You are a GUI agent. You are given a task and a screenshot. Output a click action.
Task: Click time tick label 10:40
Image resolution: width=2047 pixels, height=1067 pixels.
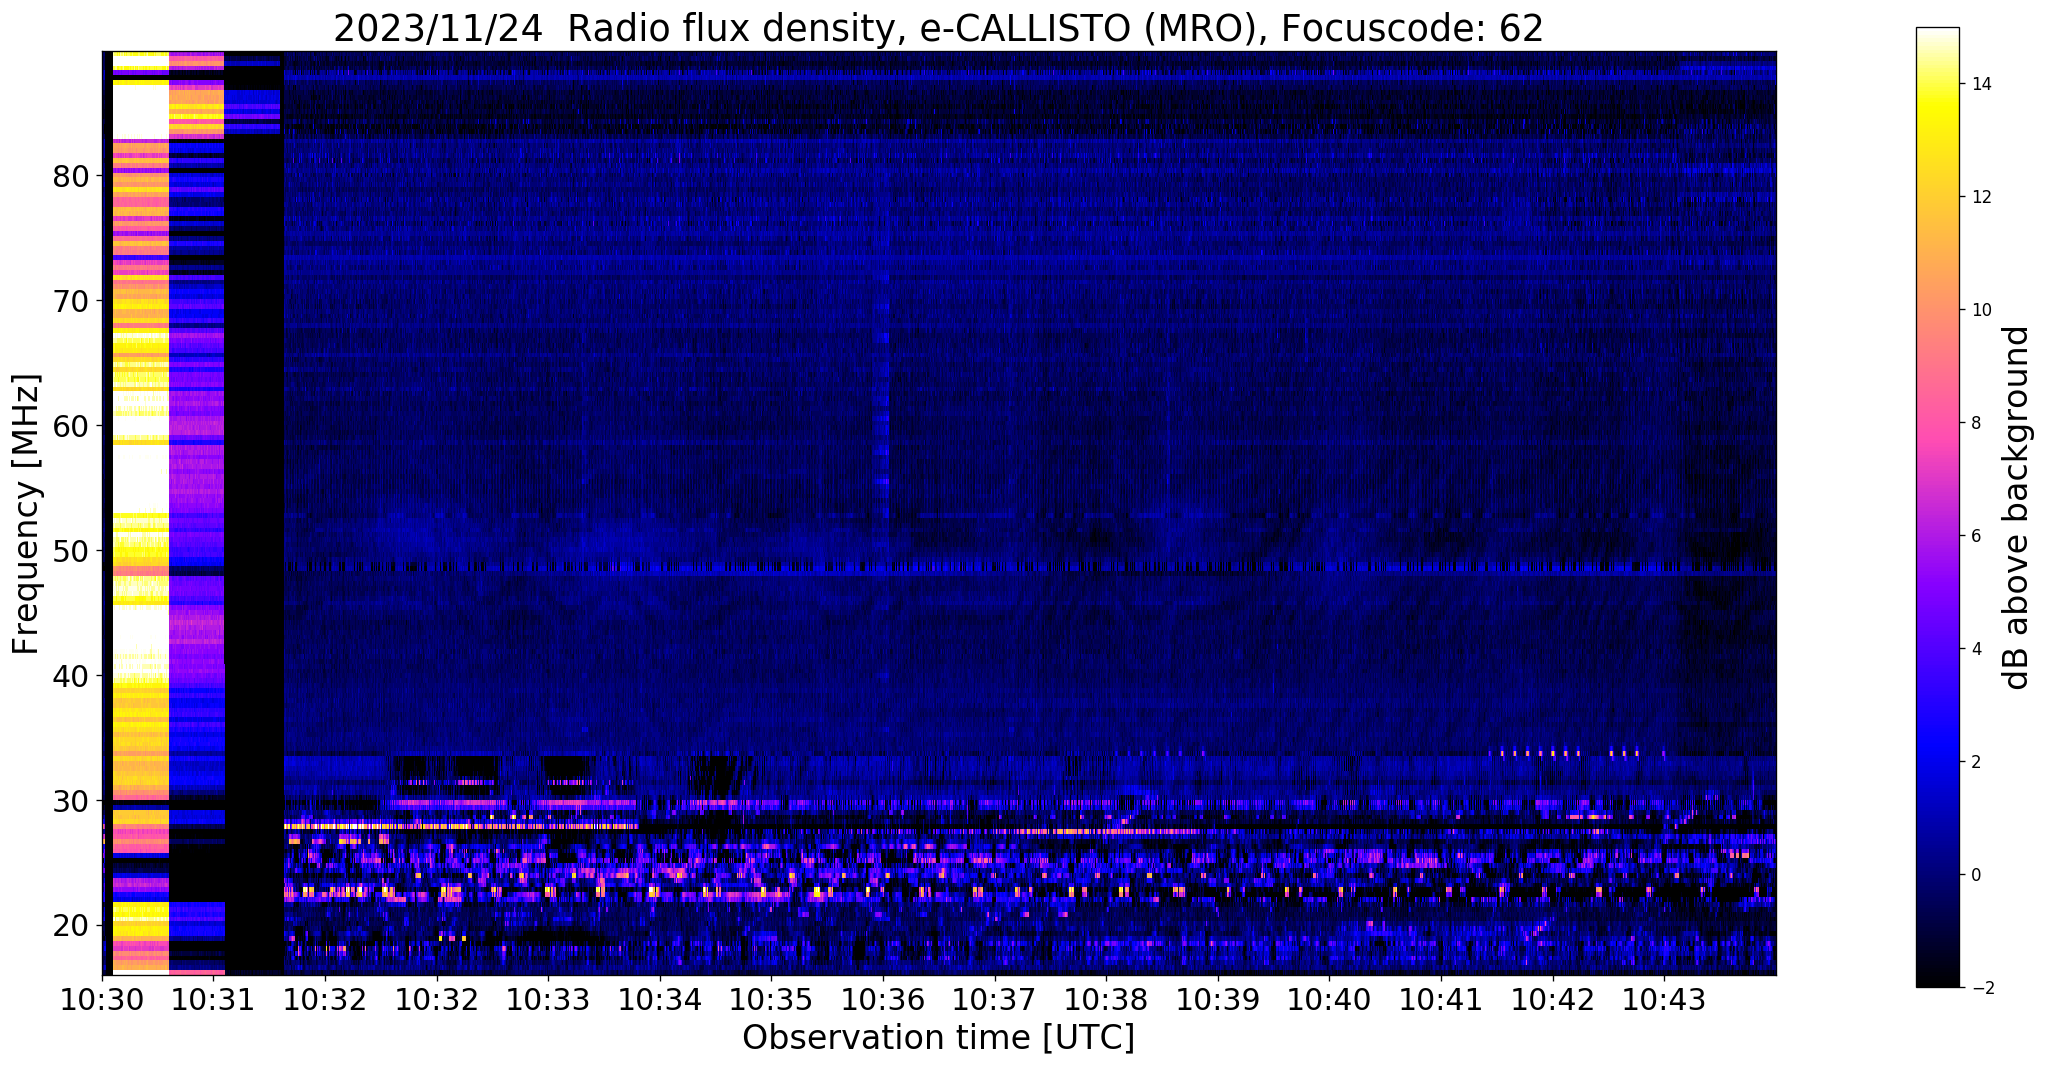tap(1330, 999)
